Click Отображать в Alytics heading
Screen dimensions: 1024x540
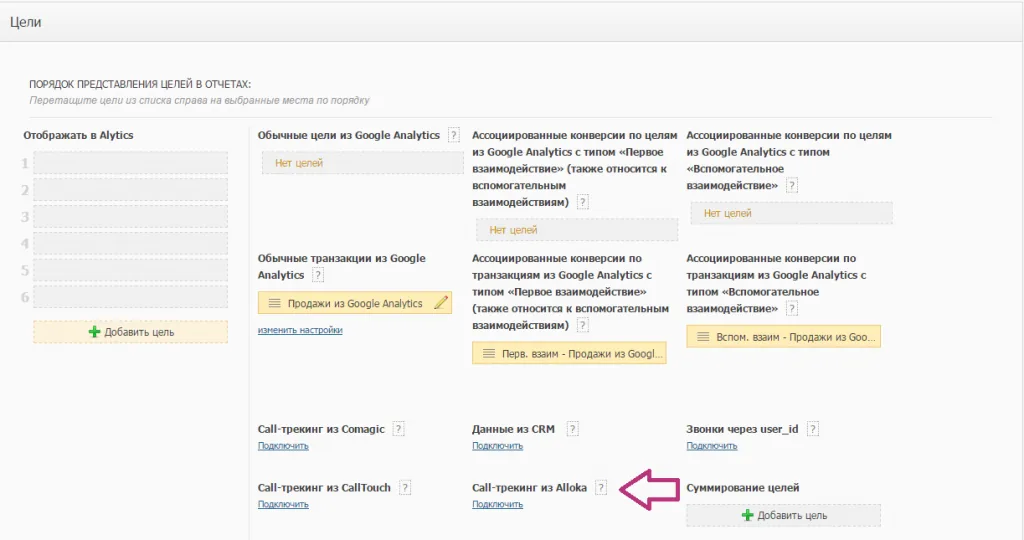pos(78,135)
